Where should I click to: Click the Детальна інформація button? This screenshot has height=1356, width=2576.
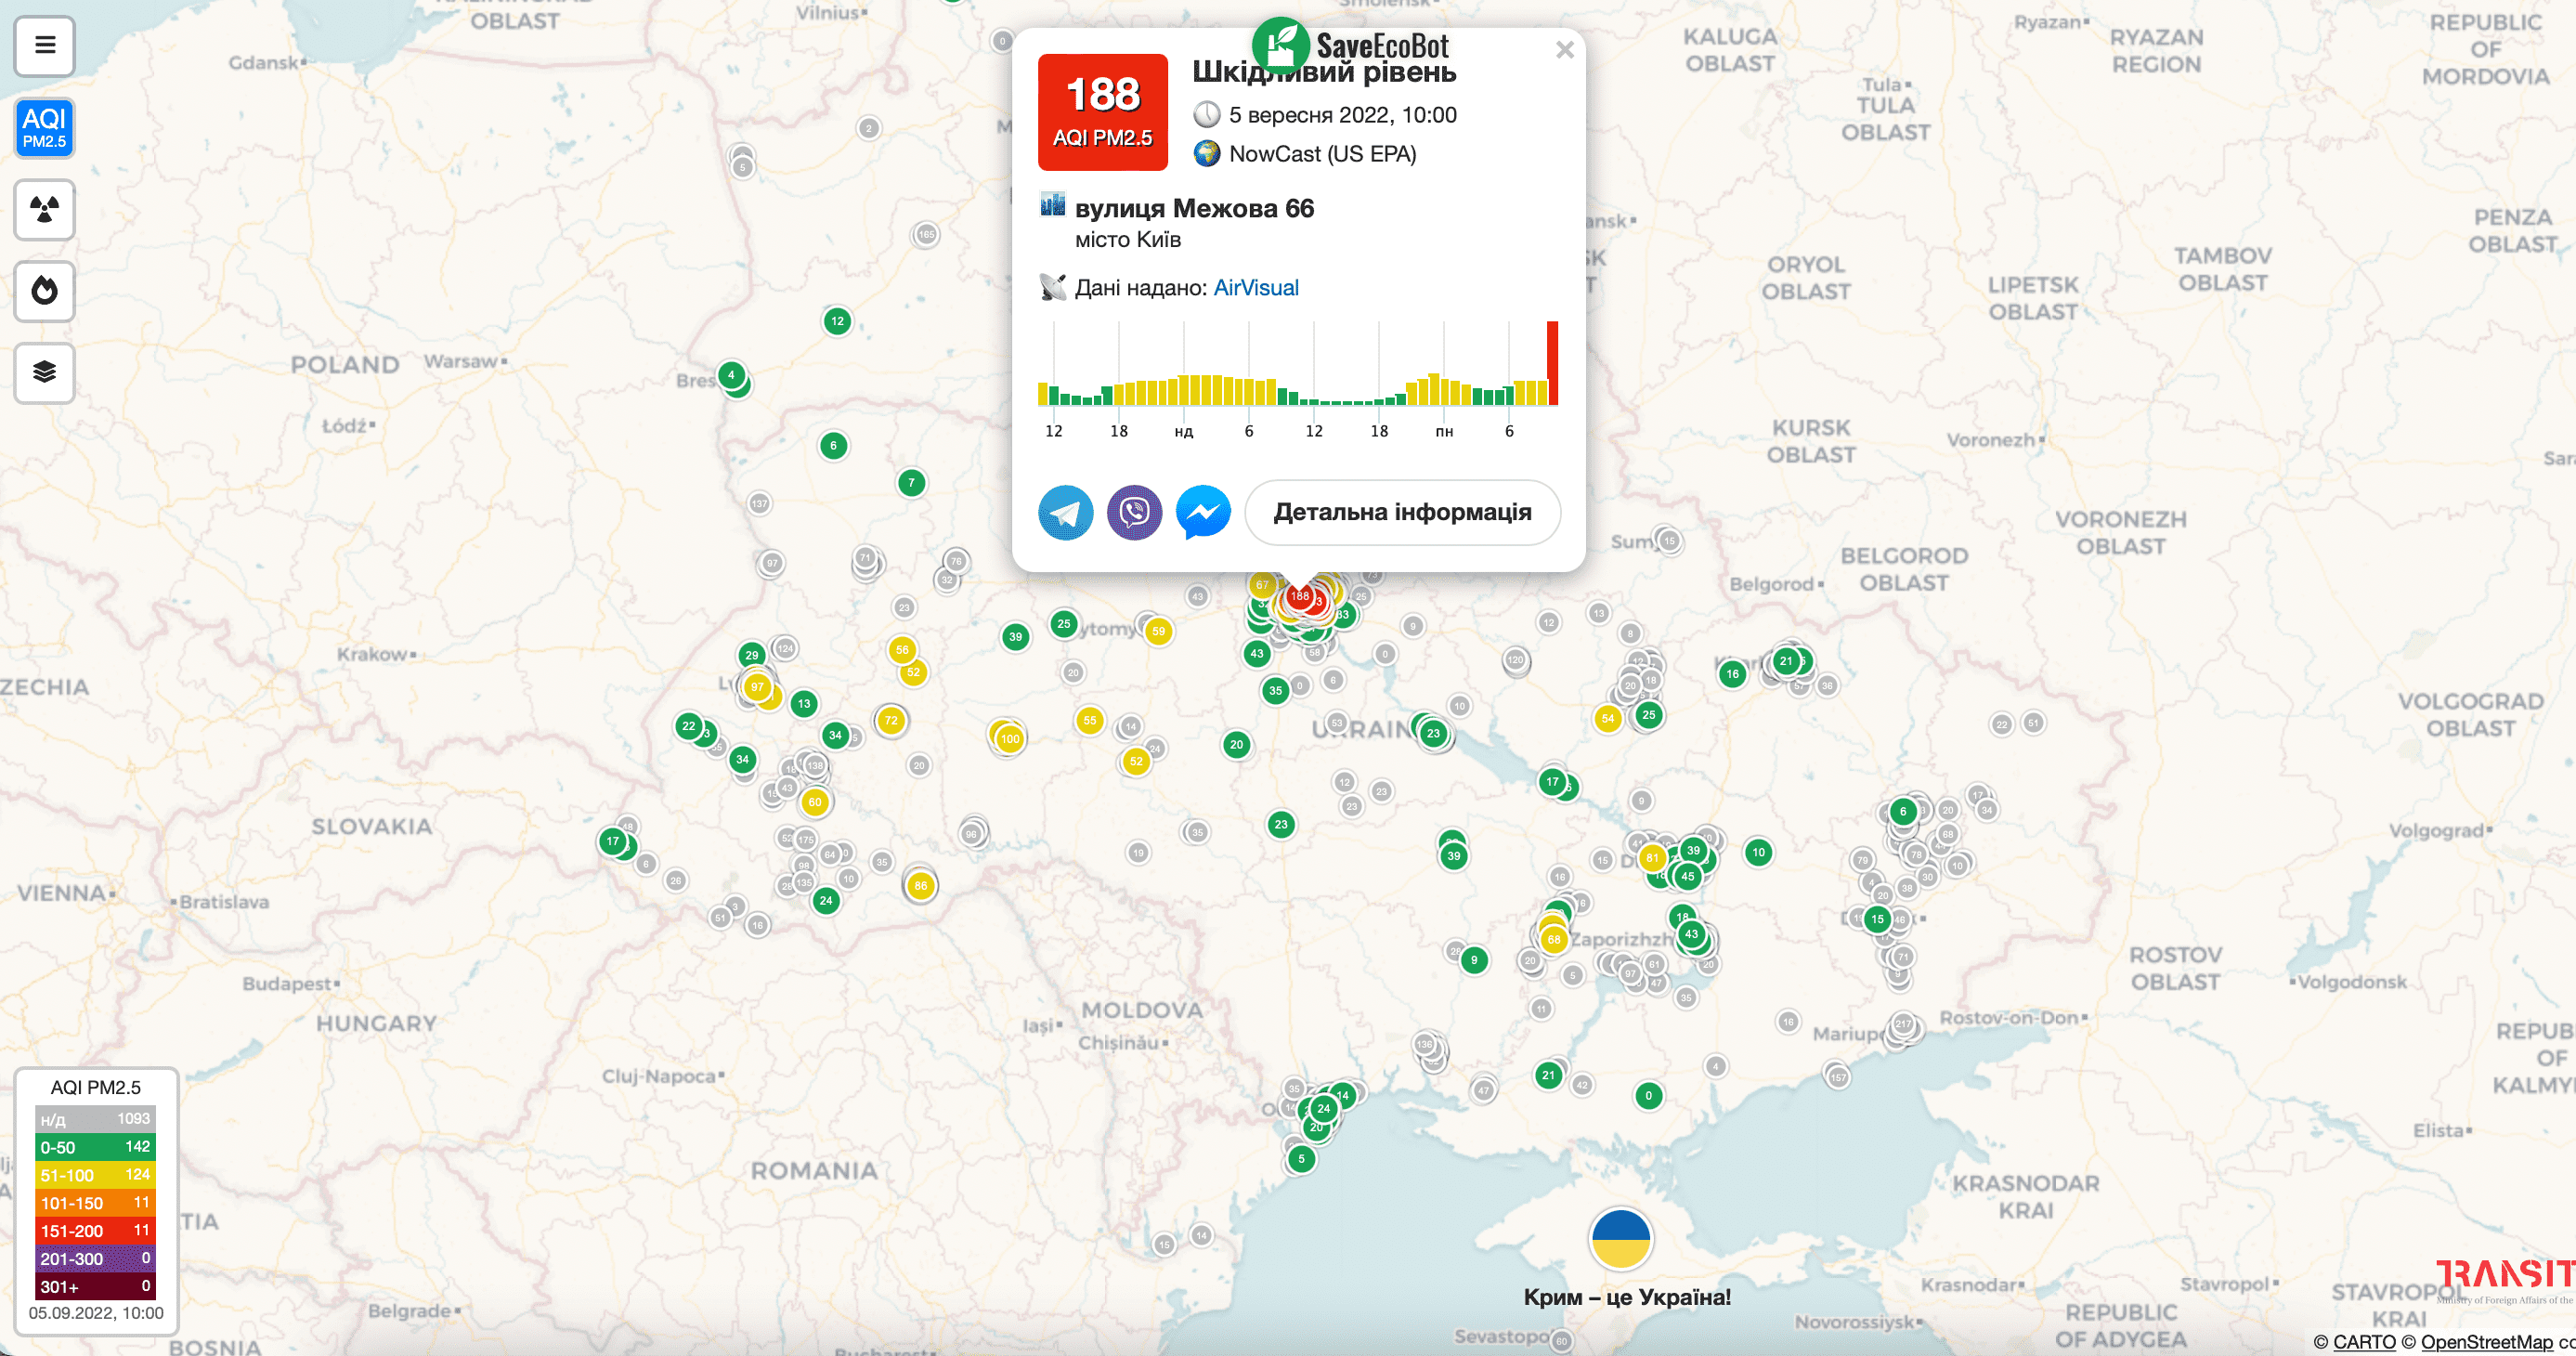click(1401, 513)
